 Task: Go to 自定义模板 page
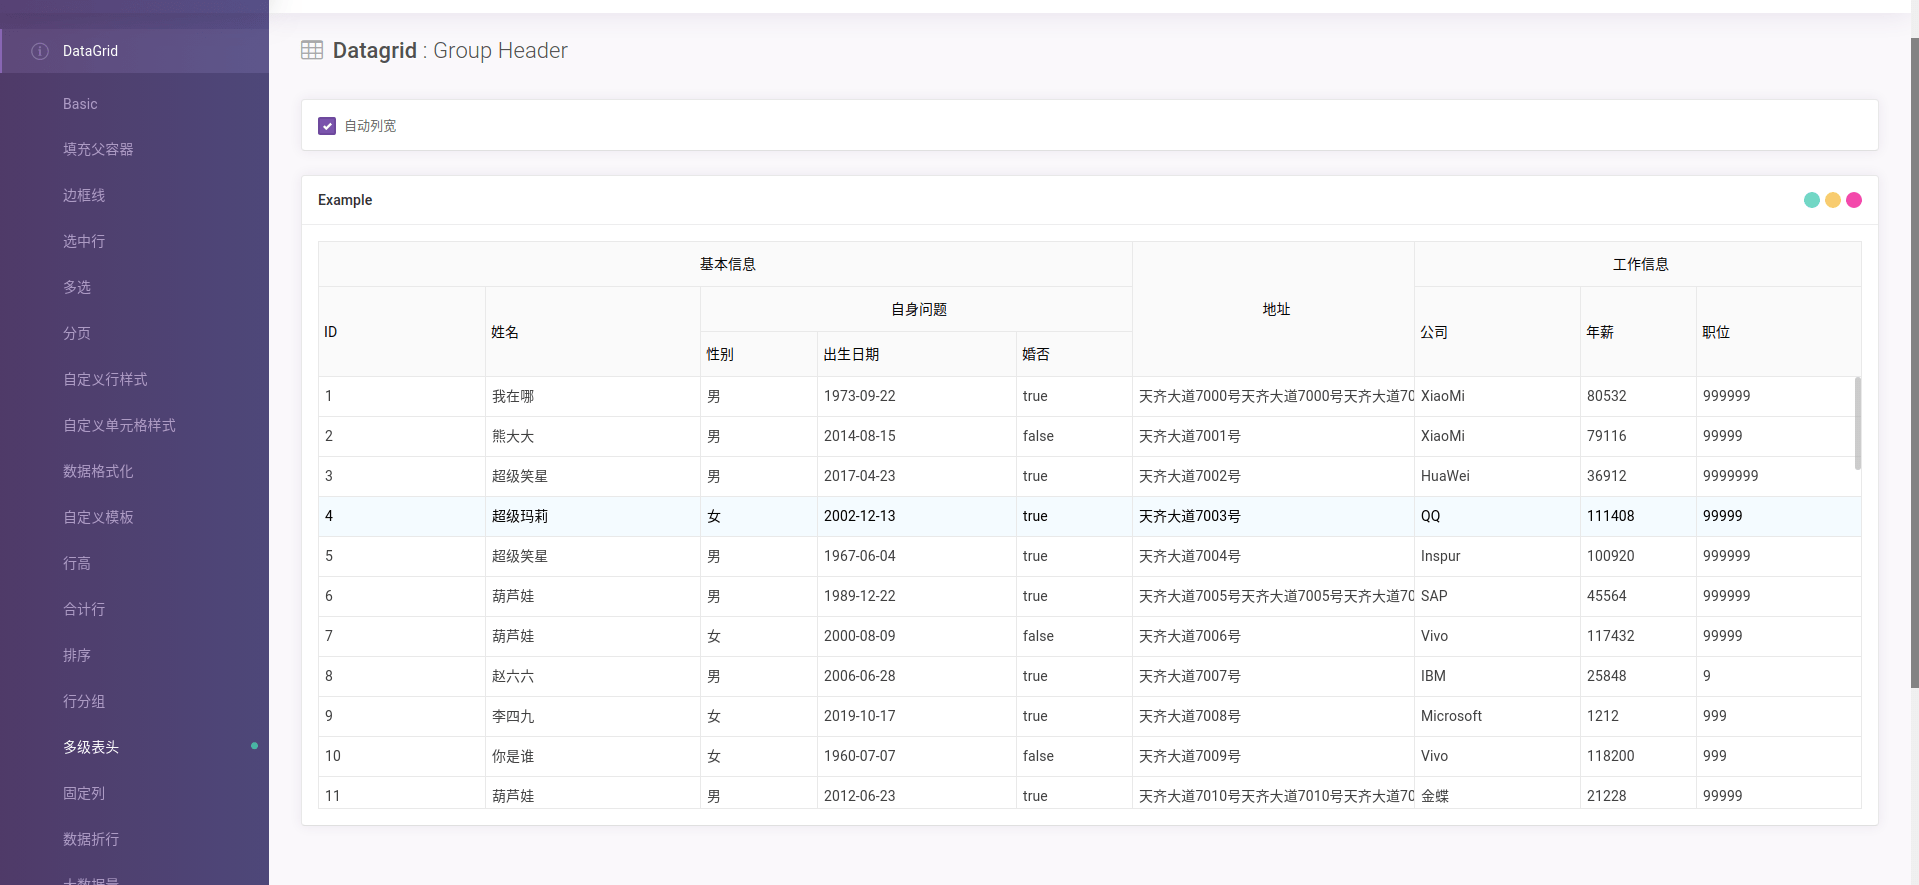tap(98, 517)
